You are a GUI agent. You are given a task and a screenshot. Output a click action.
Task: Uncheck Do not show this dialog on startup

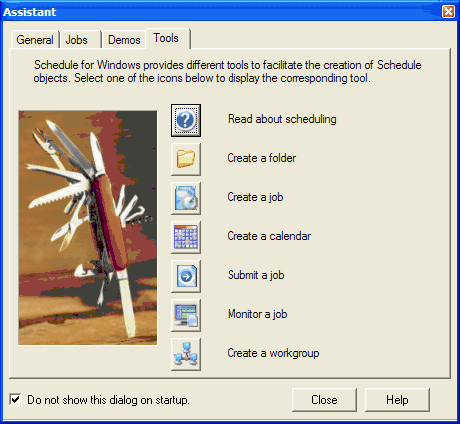point(15,399)
